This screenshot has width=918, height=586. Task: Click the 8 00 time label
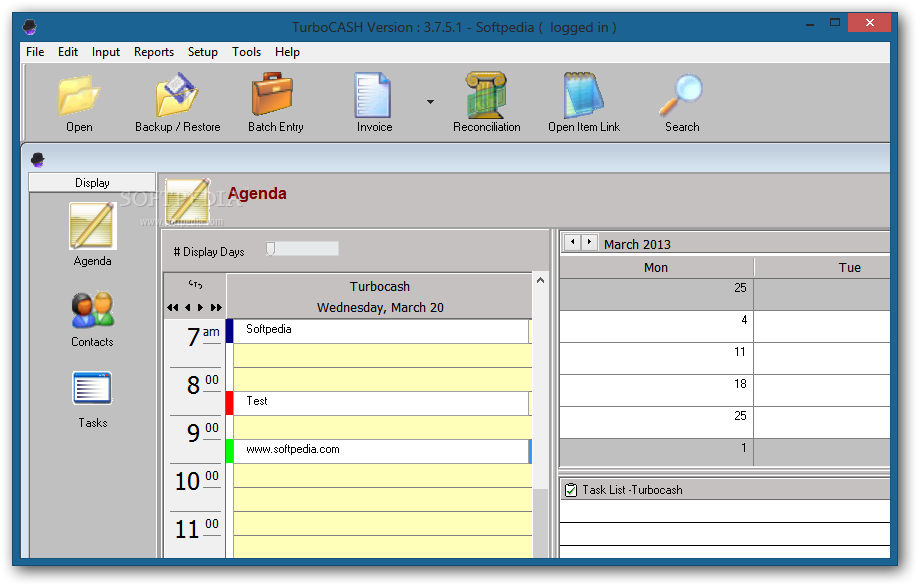coord(203,385)
